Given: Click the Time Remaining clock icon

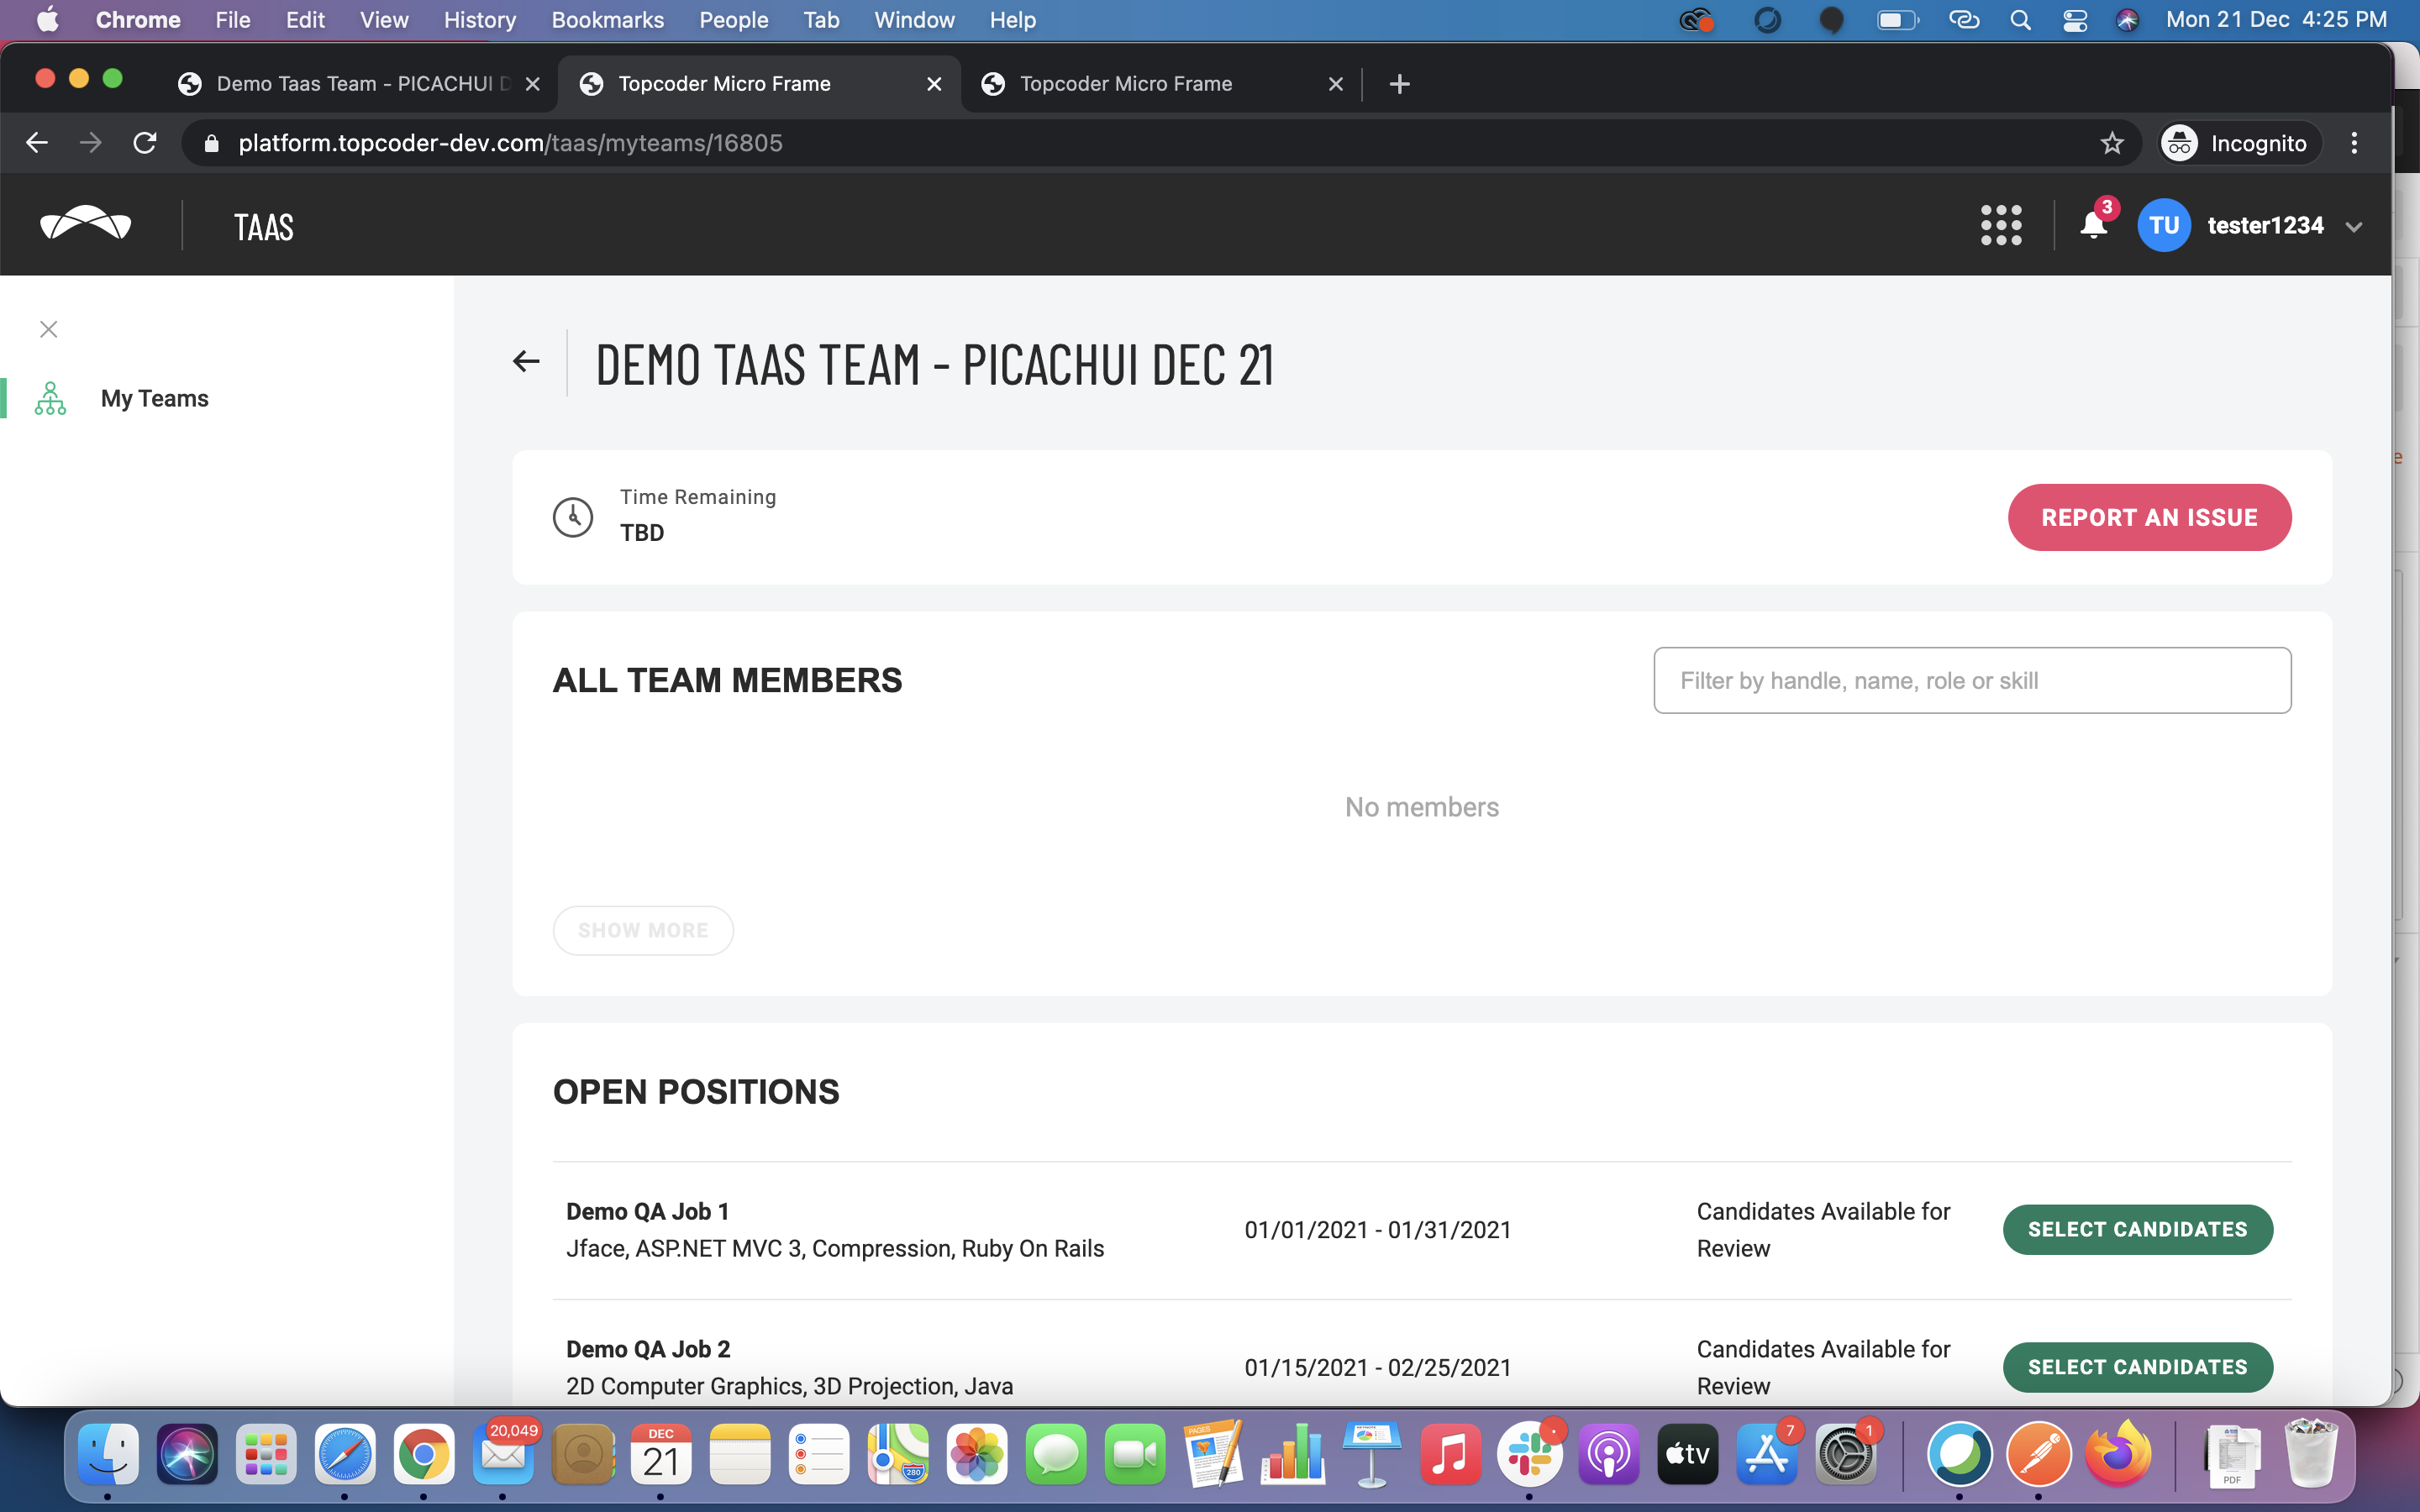Looking at the screenshot, I should (573, 517).
